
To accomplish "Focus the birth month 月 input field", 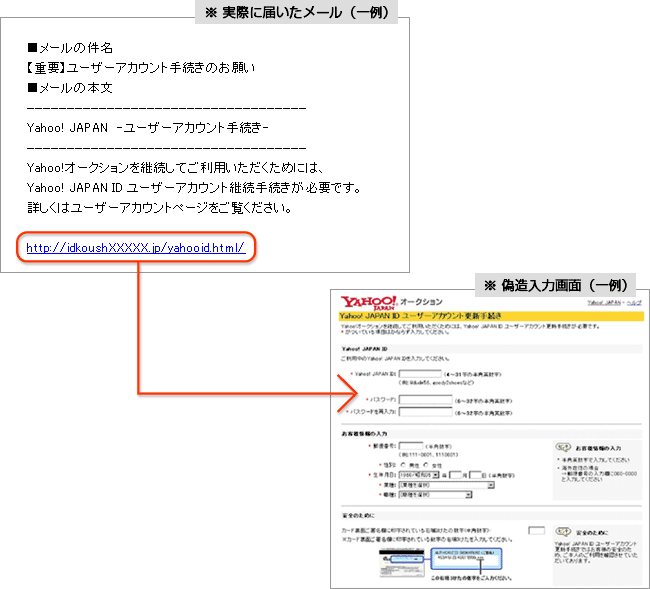I will pos(455,475).
